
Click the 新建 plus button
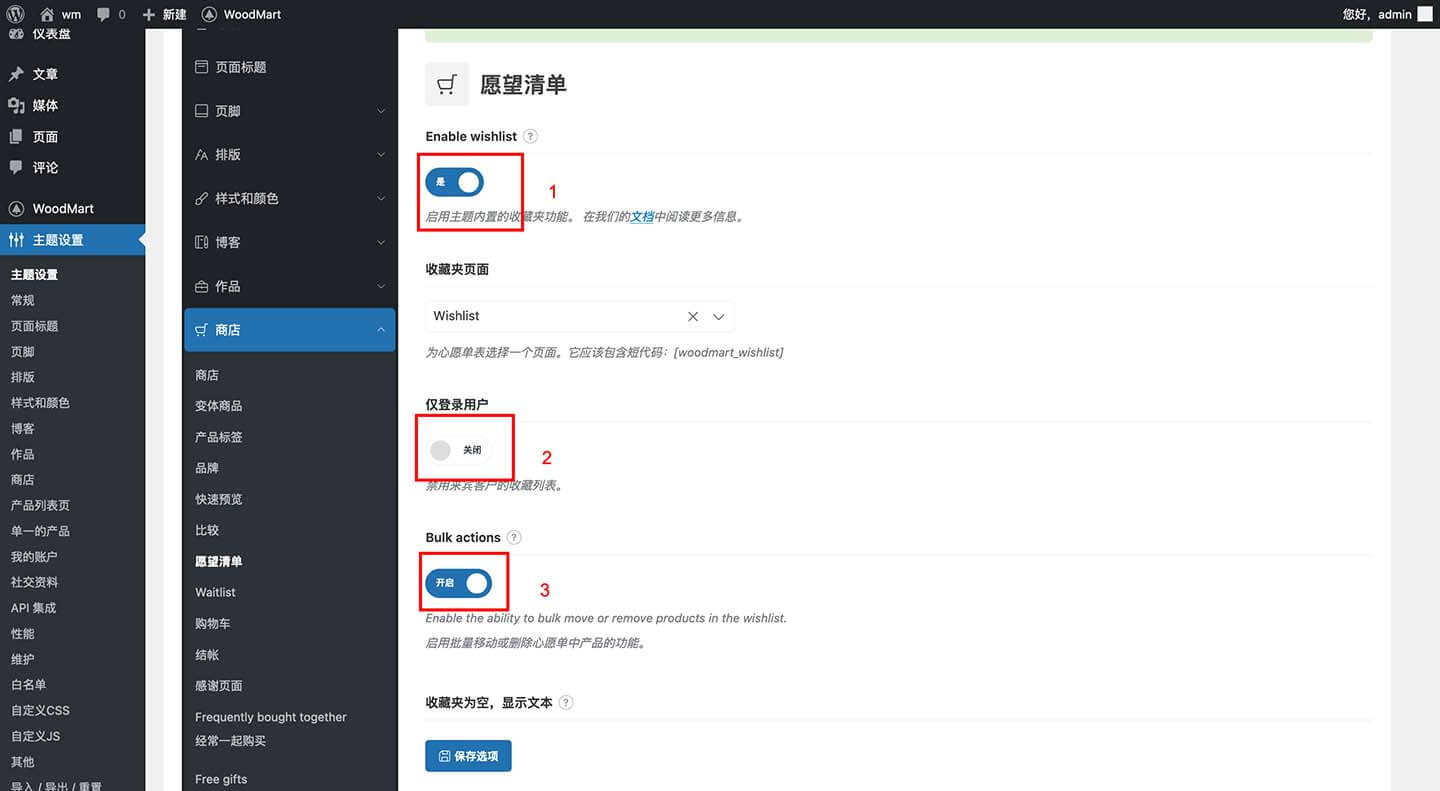164,14
